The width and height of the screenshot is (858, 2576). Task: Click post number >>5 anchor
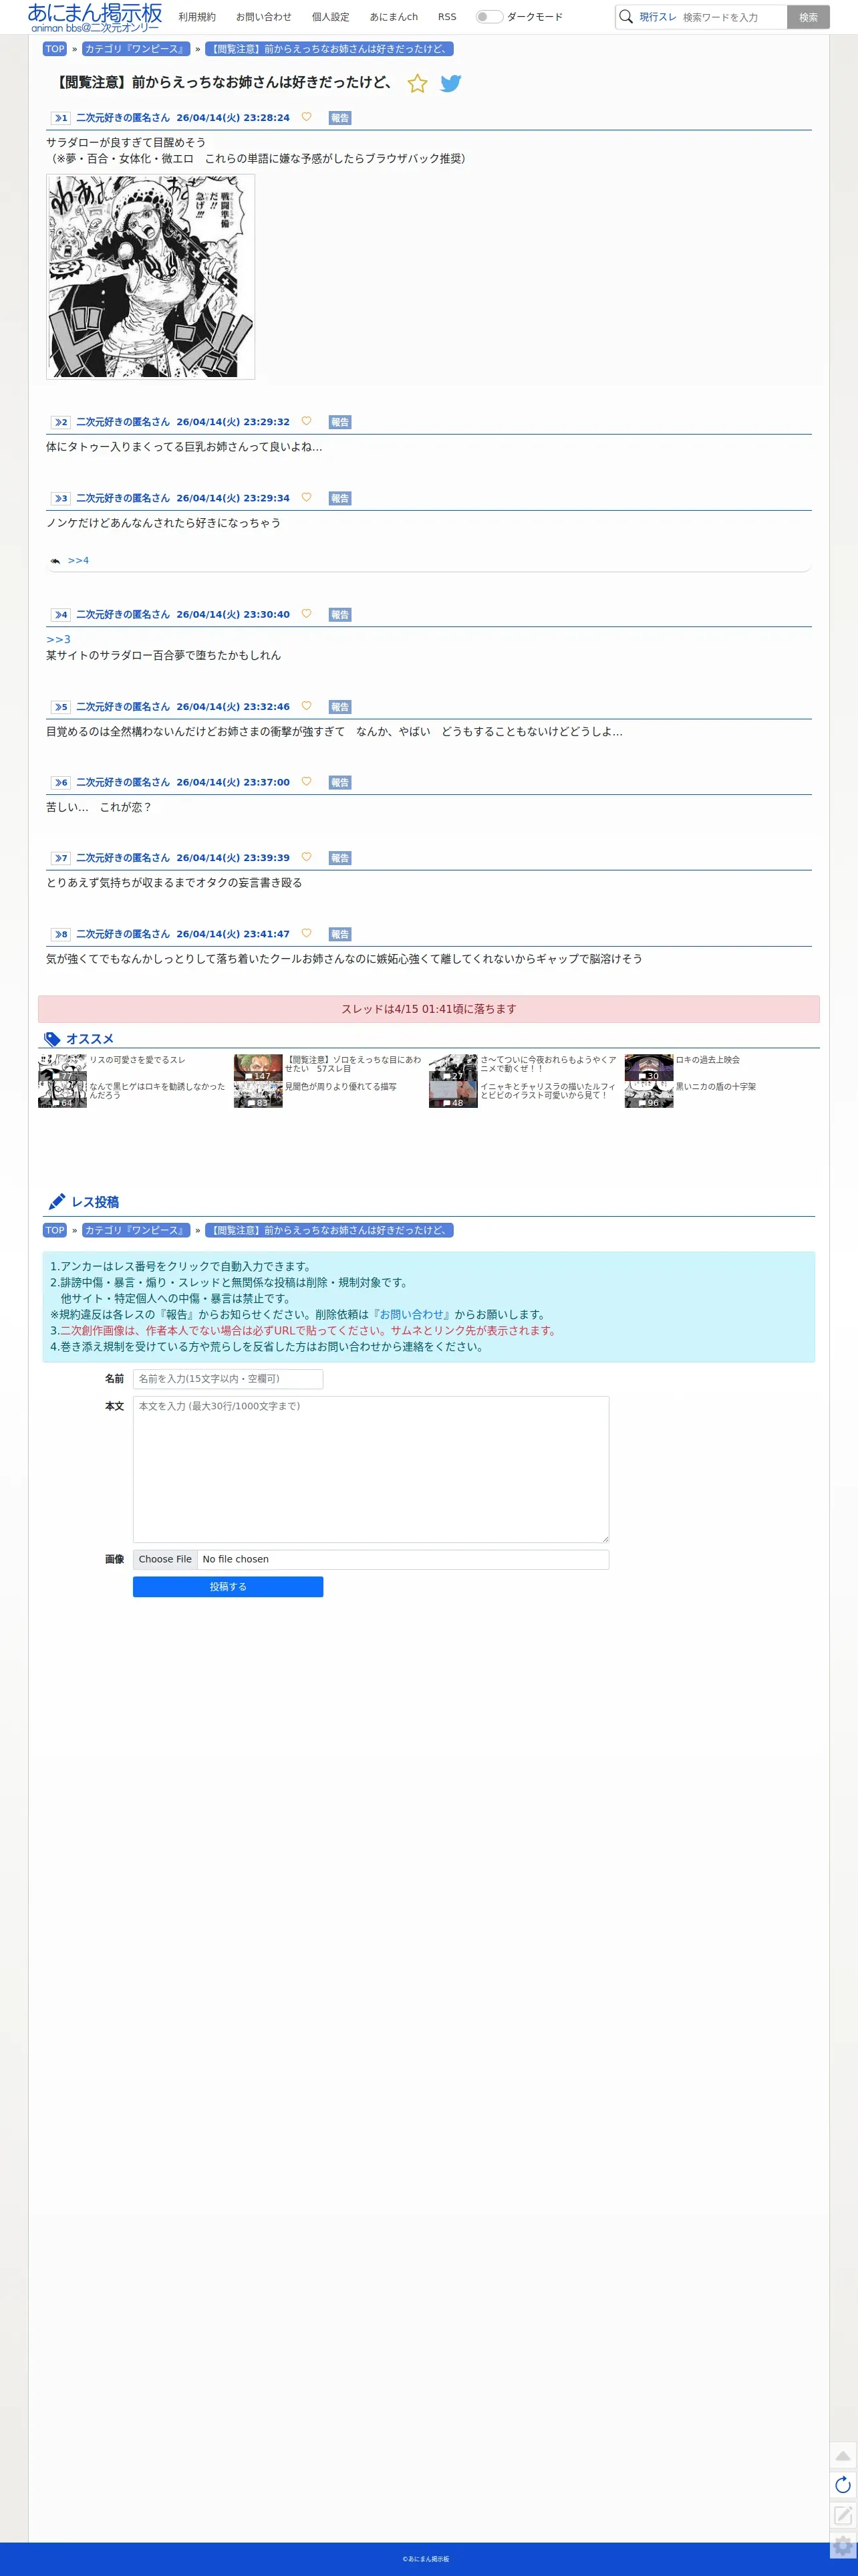coord(61,707)
